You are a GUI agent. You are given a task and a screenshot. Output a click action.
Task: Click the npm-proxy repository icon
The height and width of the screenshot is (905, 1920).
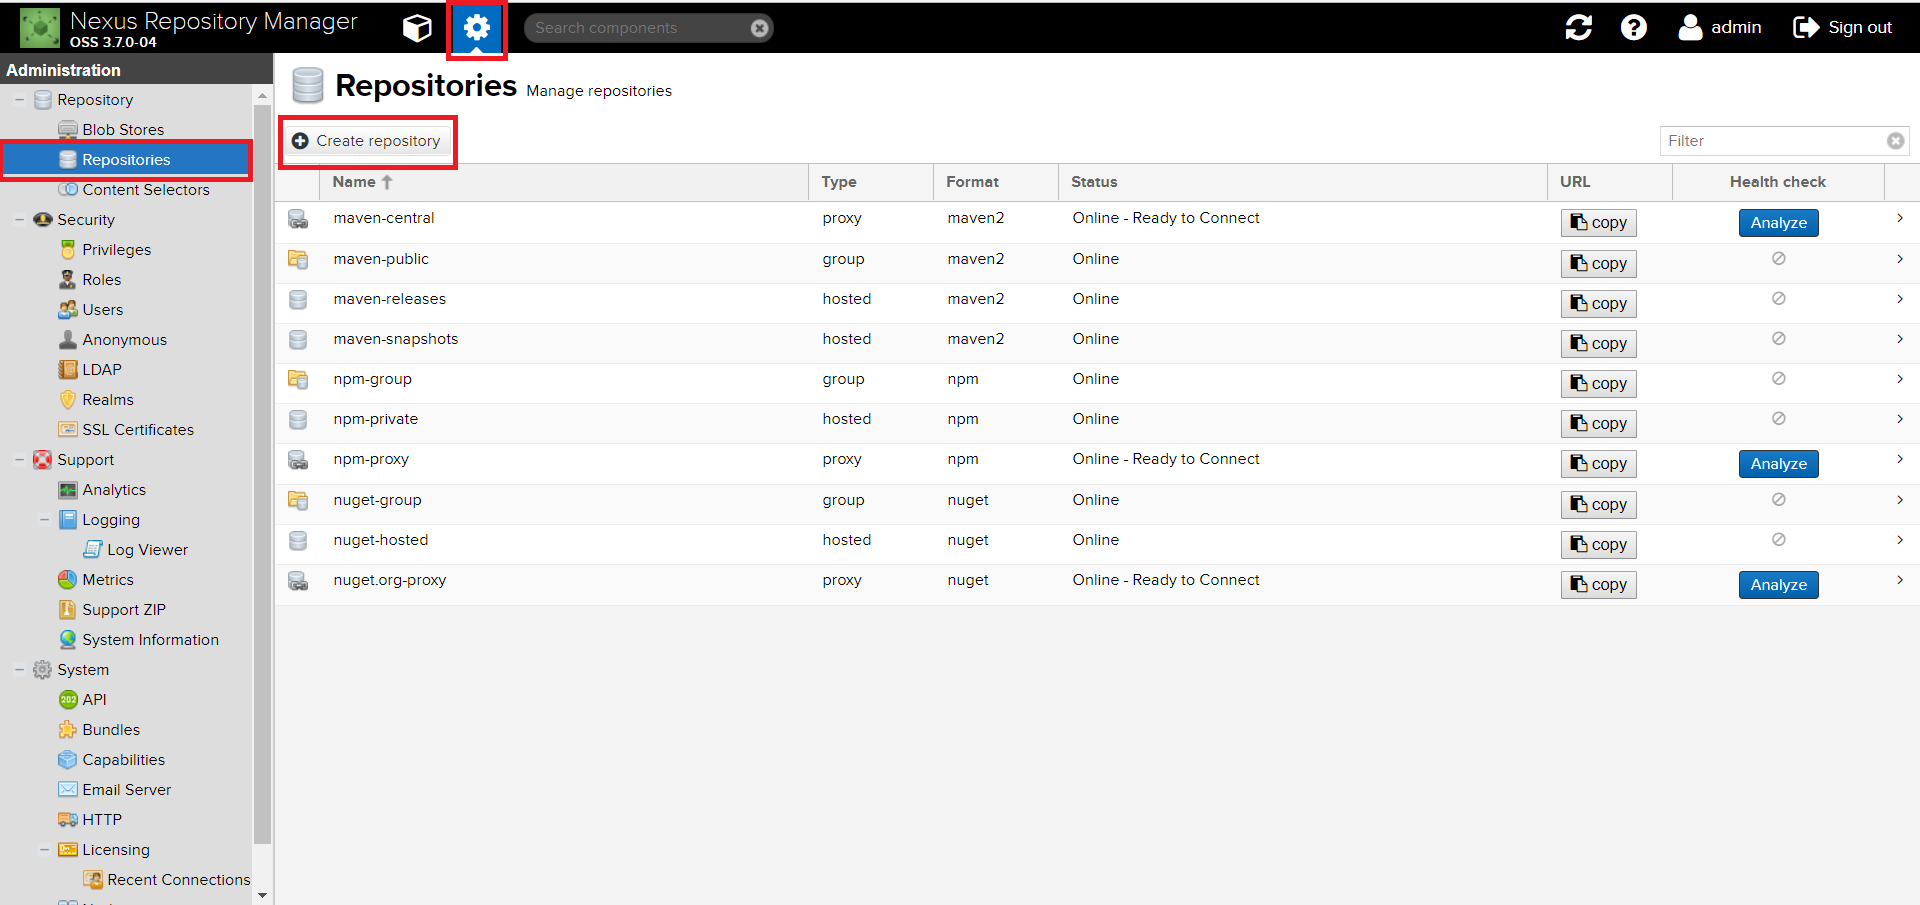[x=298, y=459]
